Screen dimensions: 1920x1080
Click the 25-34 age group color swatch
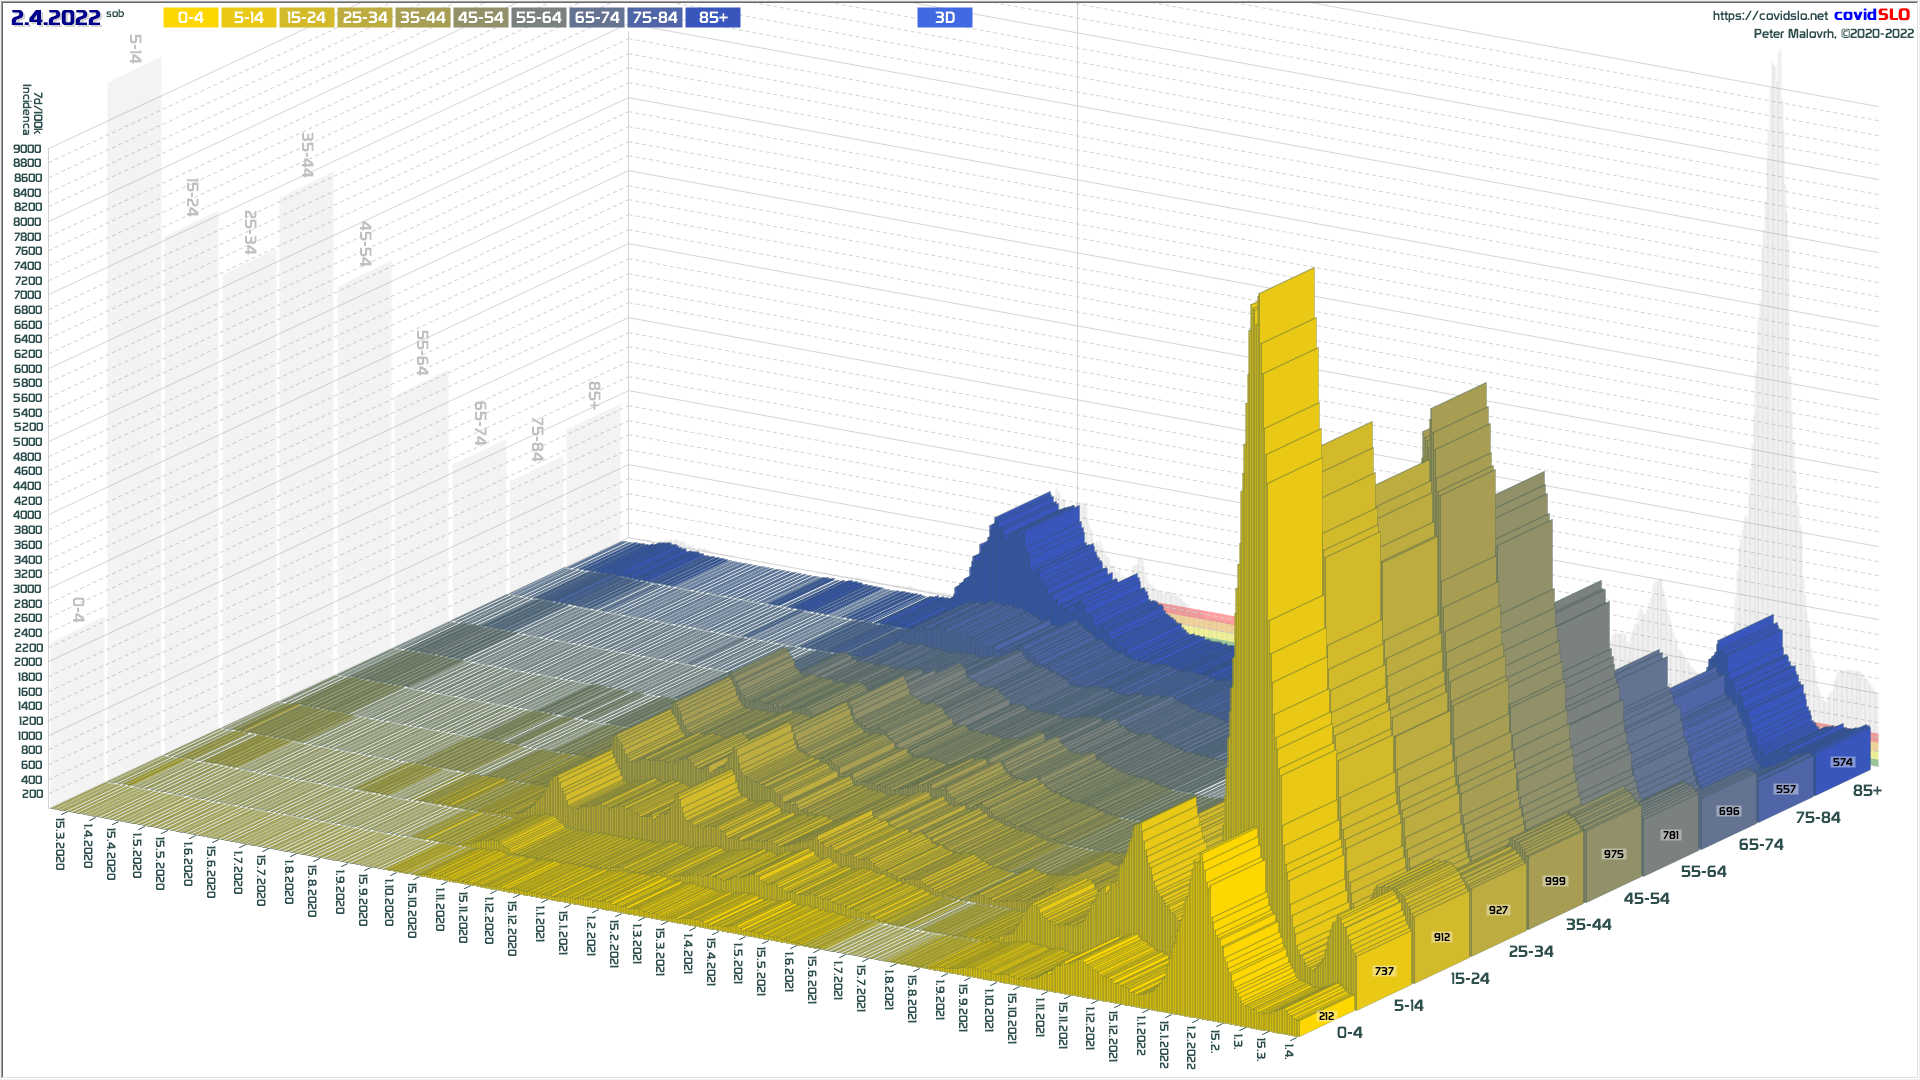point(364,18)
